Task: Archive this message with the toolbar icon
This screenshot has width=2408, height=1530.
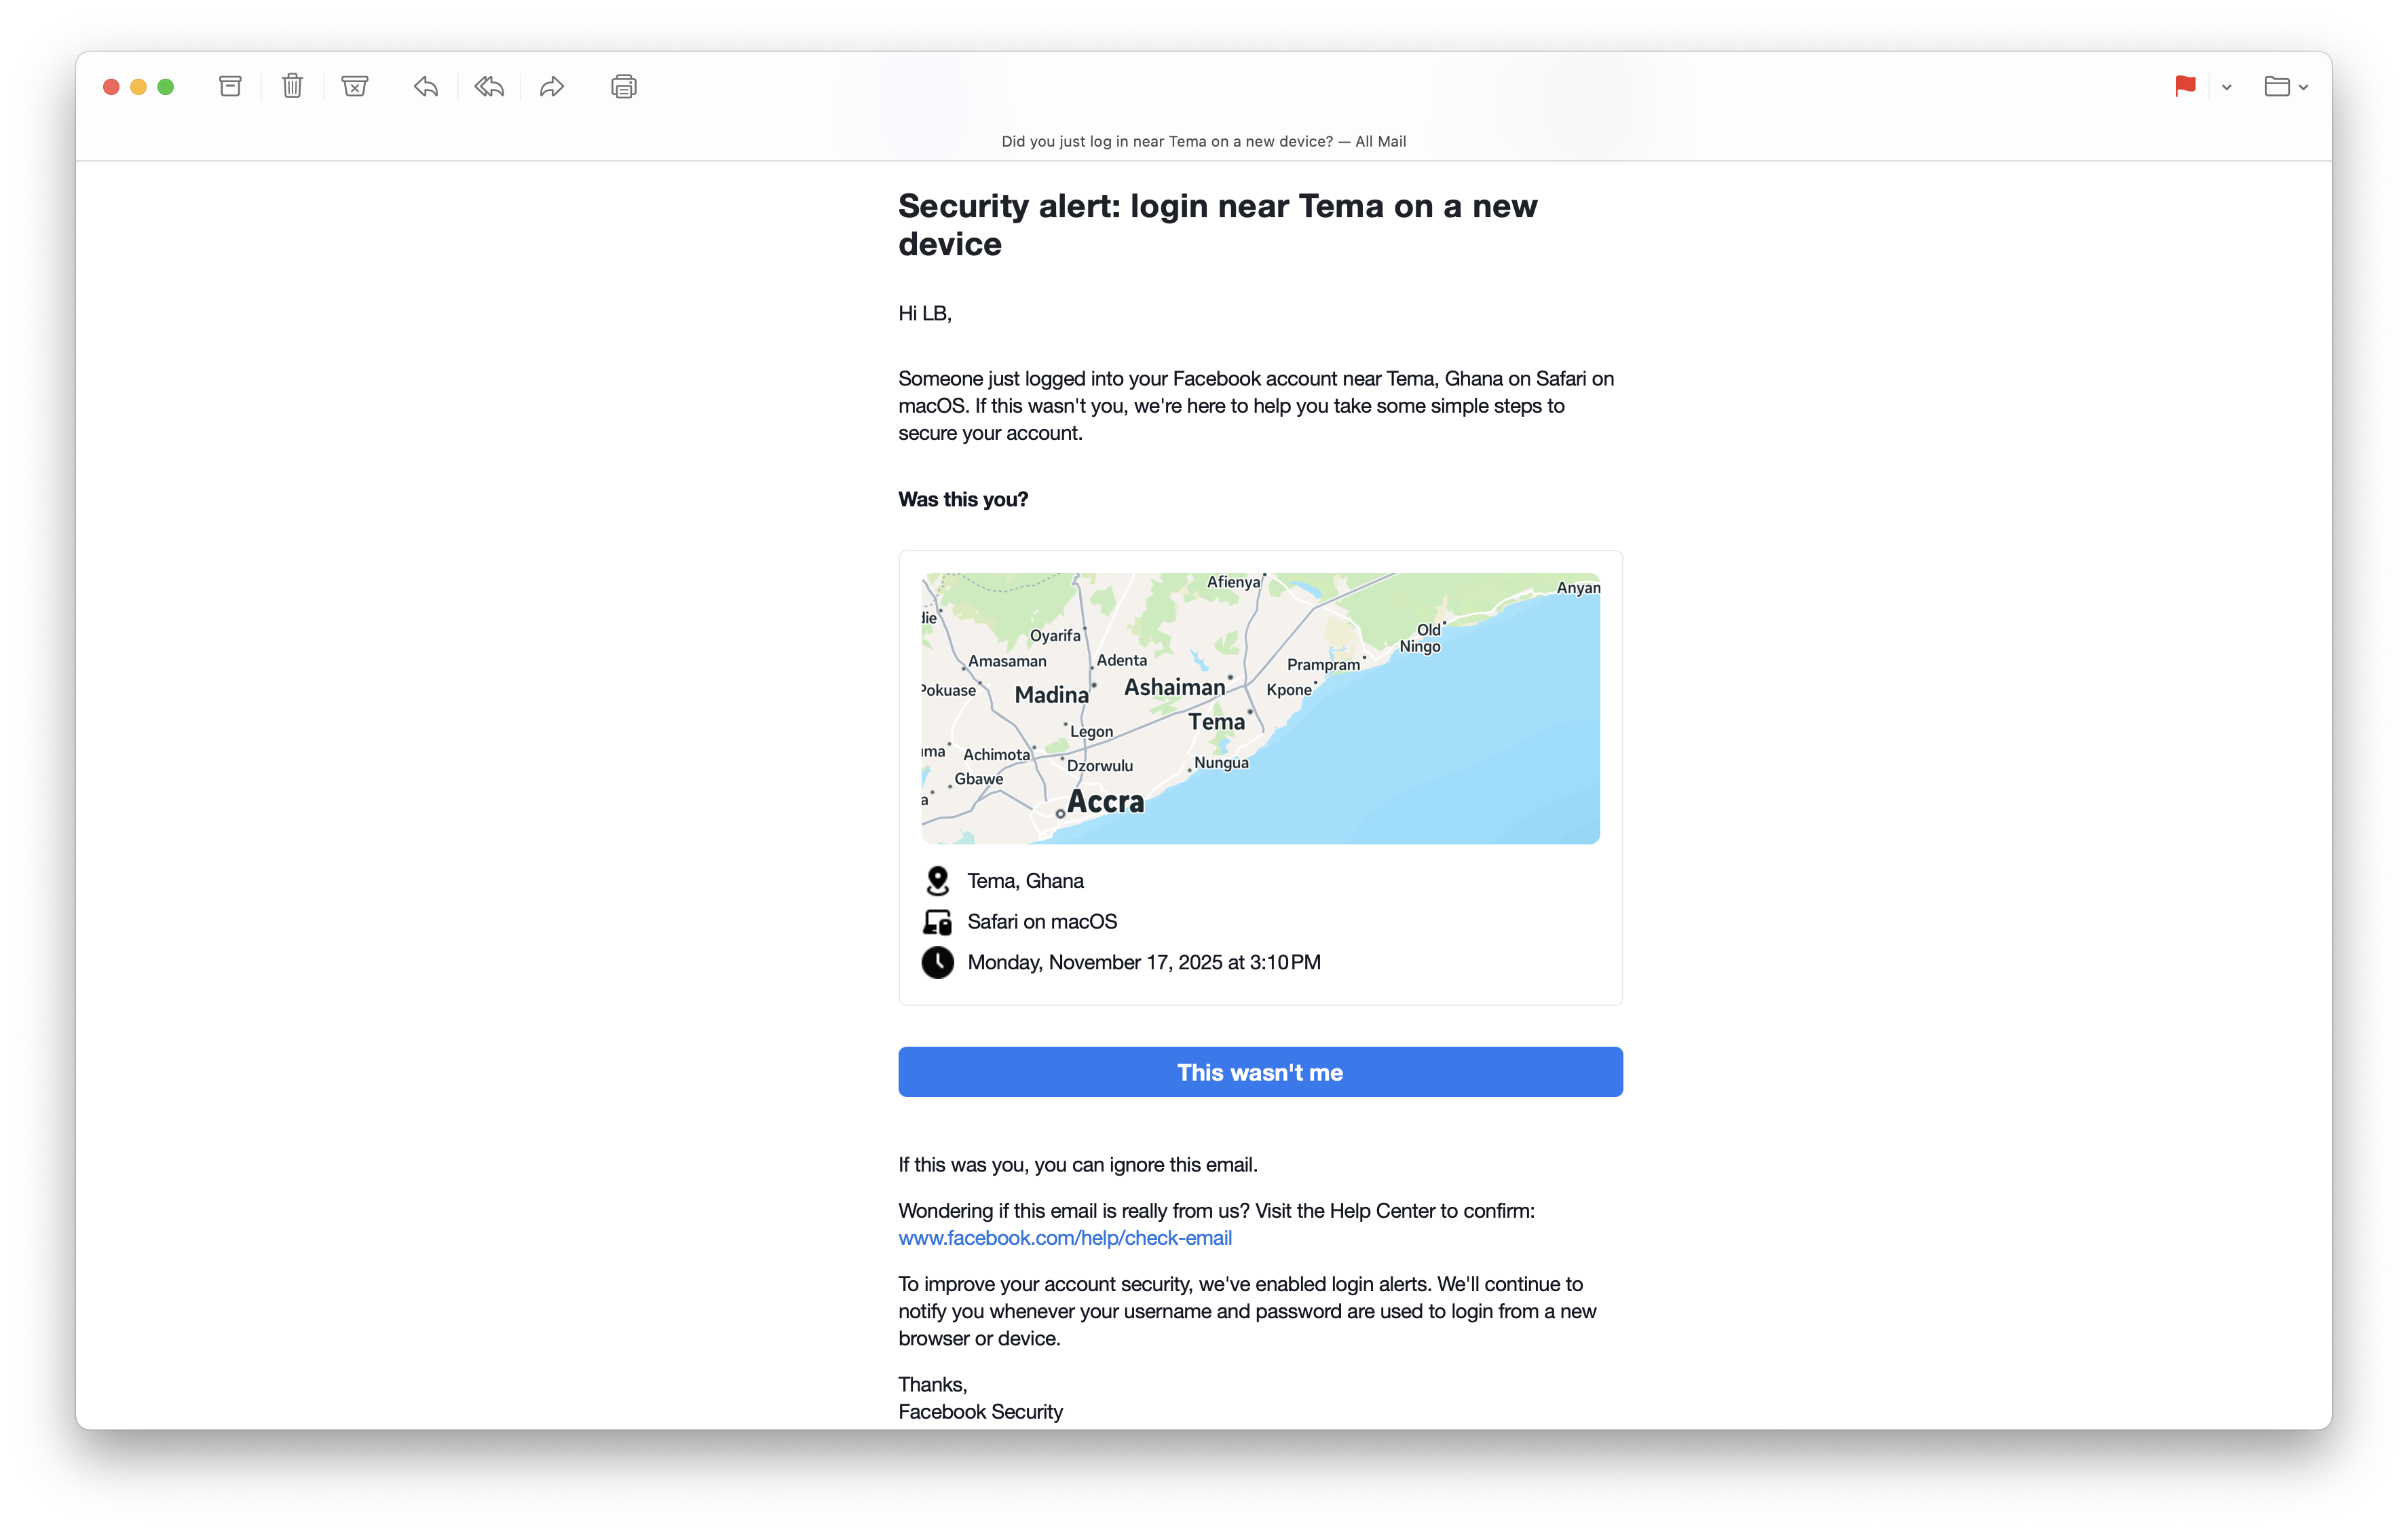Action: [x=230, y=87]
